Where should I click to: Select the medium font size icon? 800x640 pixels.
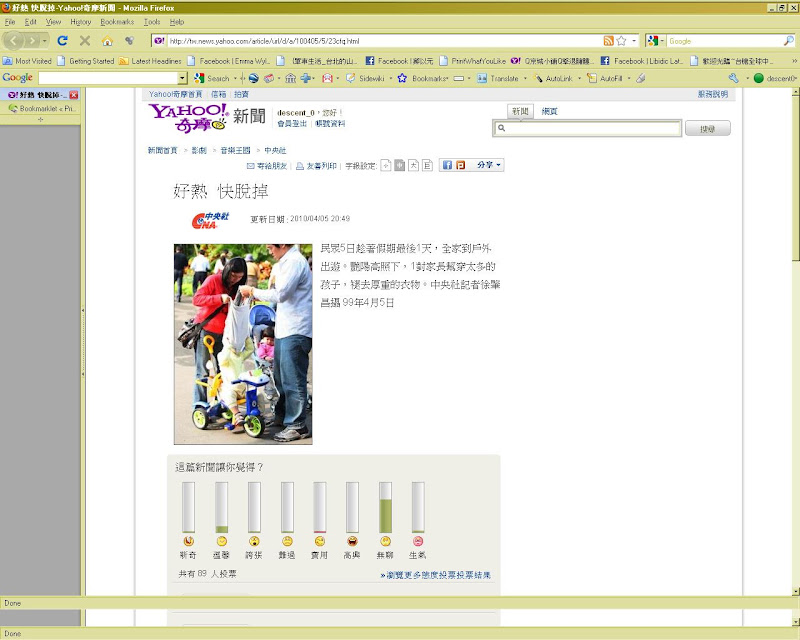pos(399,165)
